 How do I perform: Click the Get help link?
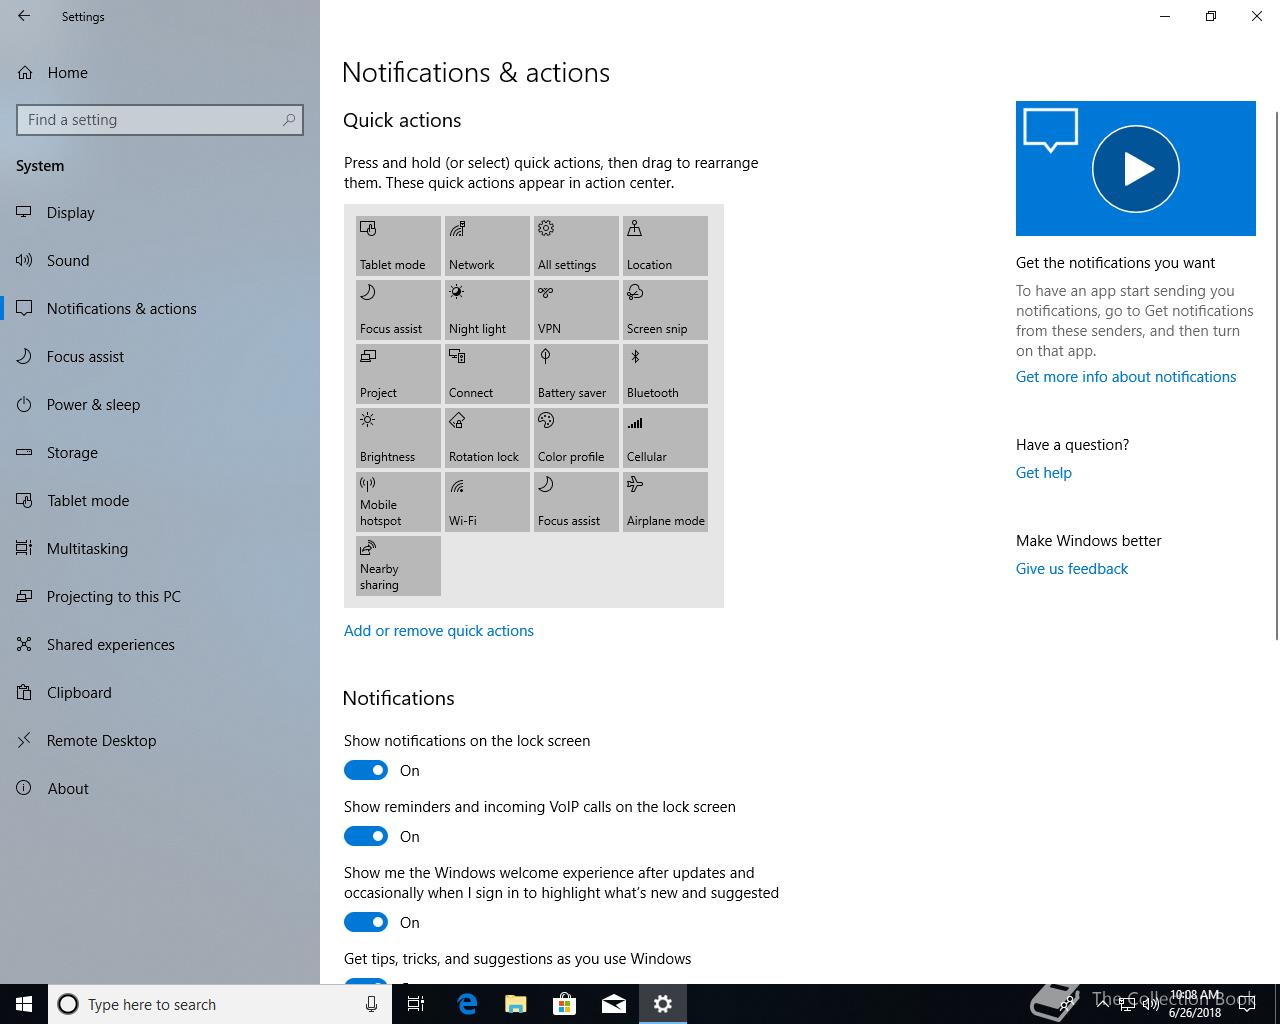[1044, 473]
